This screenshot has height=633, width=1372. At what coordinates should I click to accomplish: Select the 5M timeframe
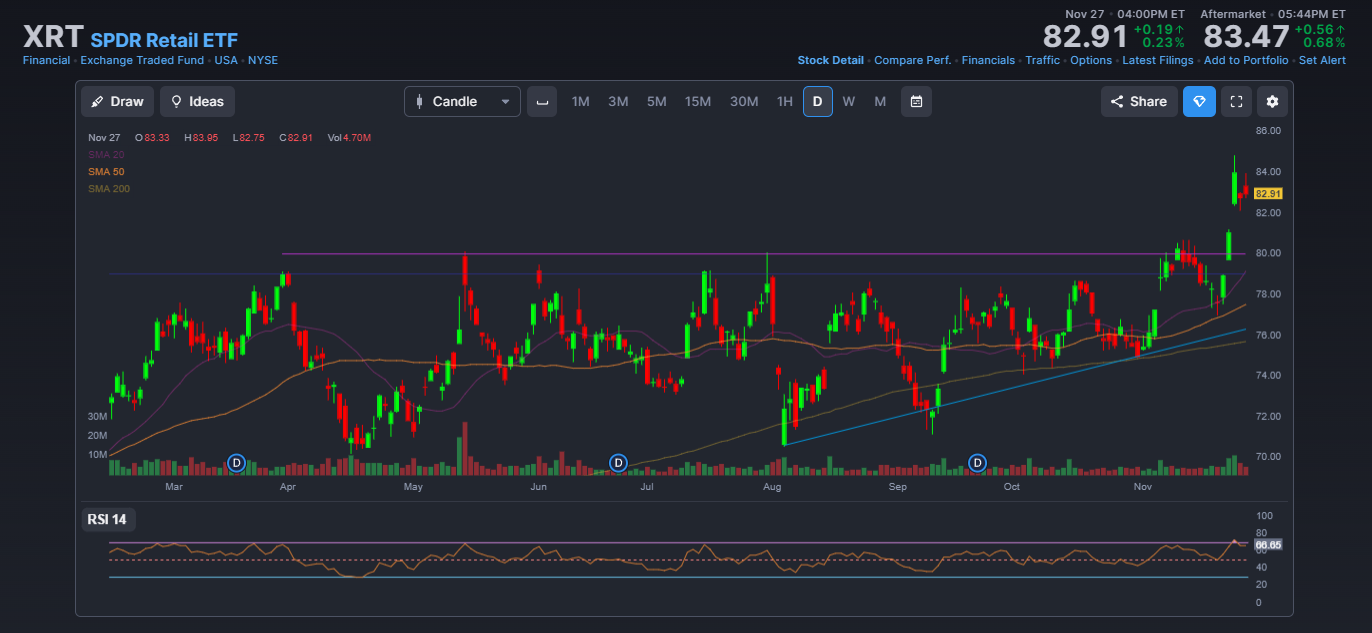click(656, 101)
